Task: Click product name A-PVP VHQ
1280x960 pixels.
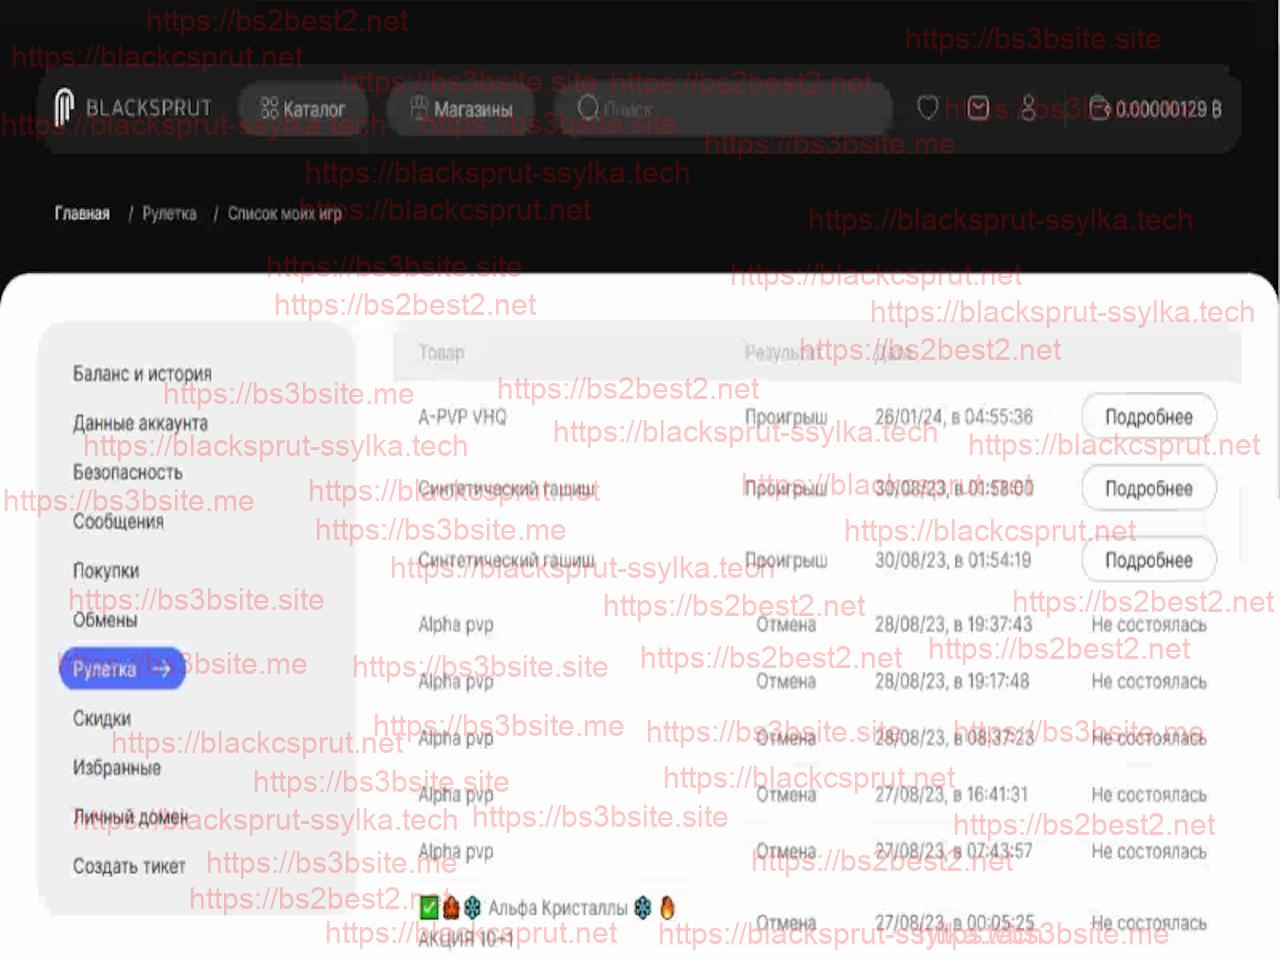Action: (462, 416)
